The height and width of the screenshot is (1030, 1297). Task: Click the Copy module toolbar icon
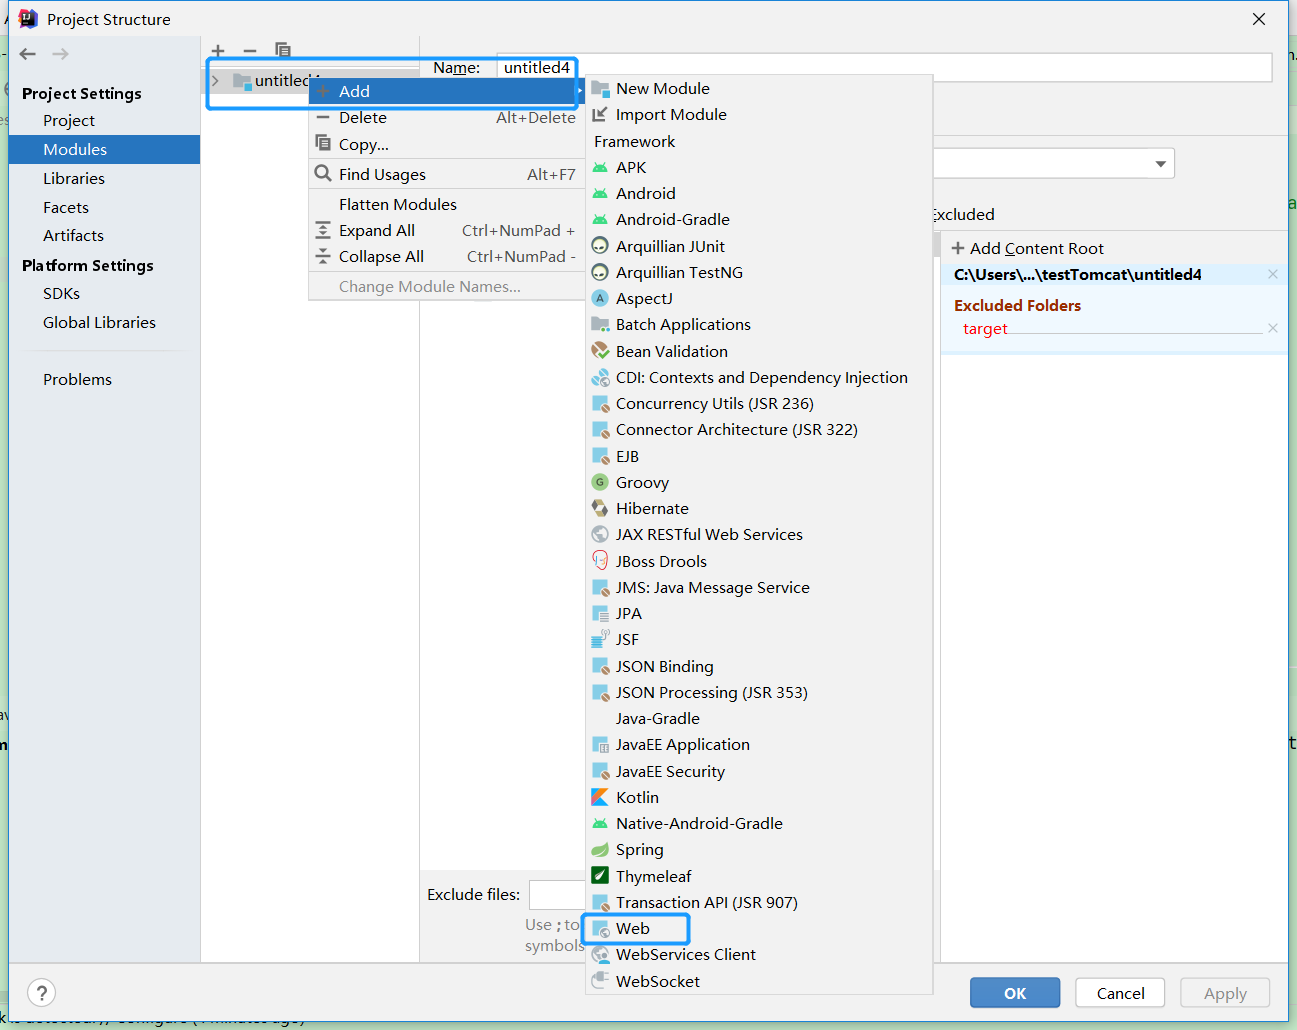click(281, 50)
